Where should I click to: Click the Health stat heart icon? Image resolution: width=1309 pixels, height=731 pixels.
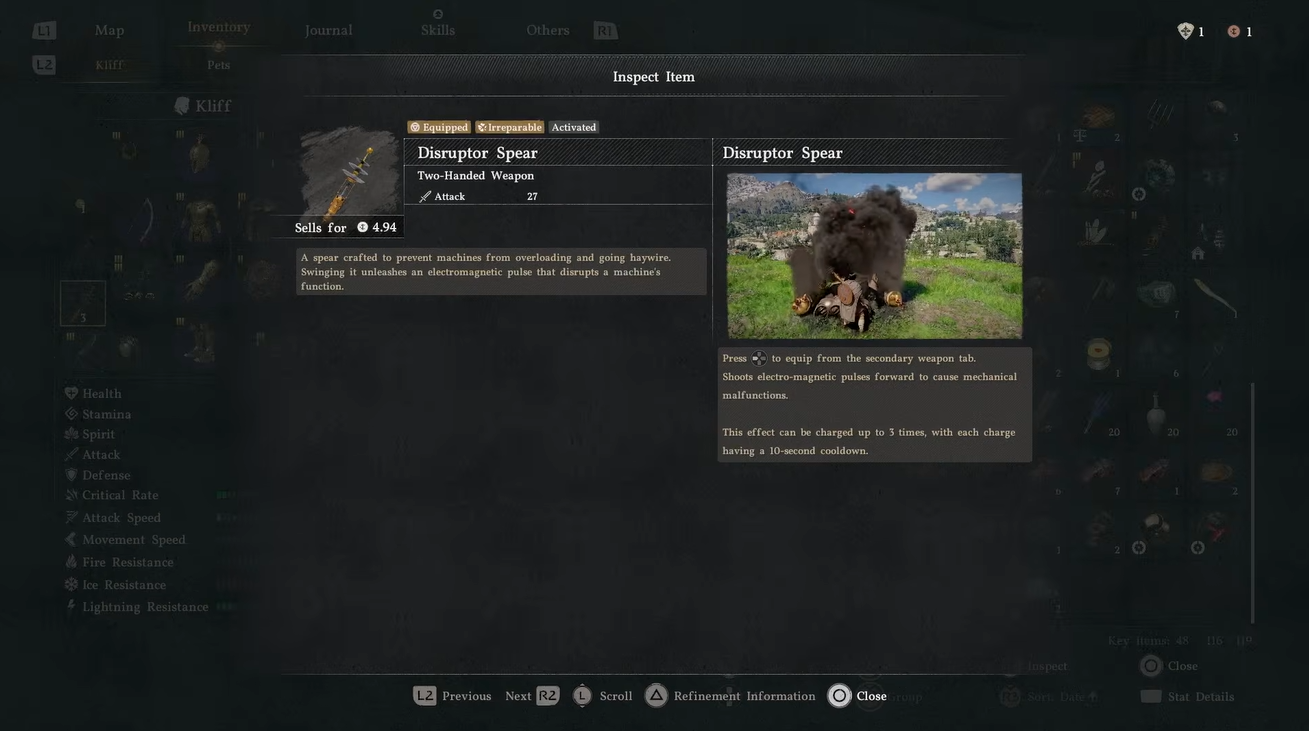[71, 394]
